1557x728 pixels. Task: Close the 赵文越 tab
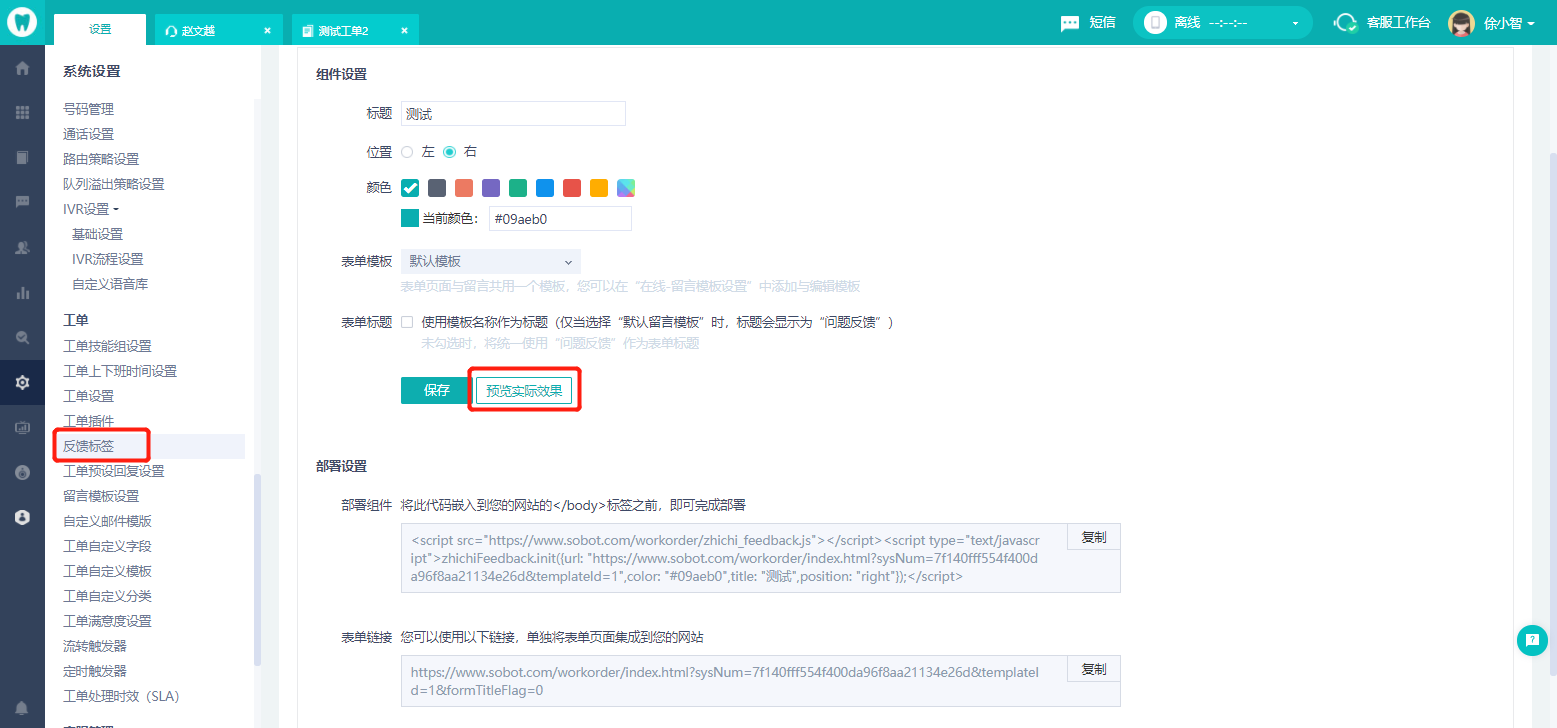(267, 31)
